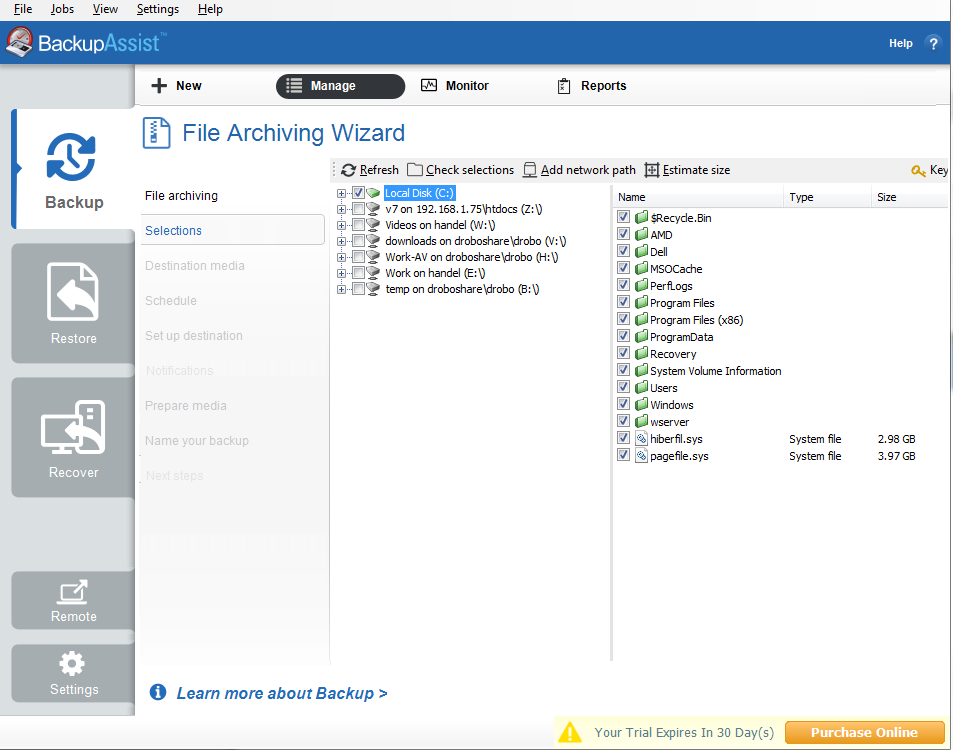Uncheck the $Recycle.Bin checkbox
Viewport: 953px width, 750px height.
tap(623, 216)
